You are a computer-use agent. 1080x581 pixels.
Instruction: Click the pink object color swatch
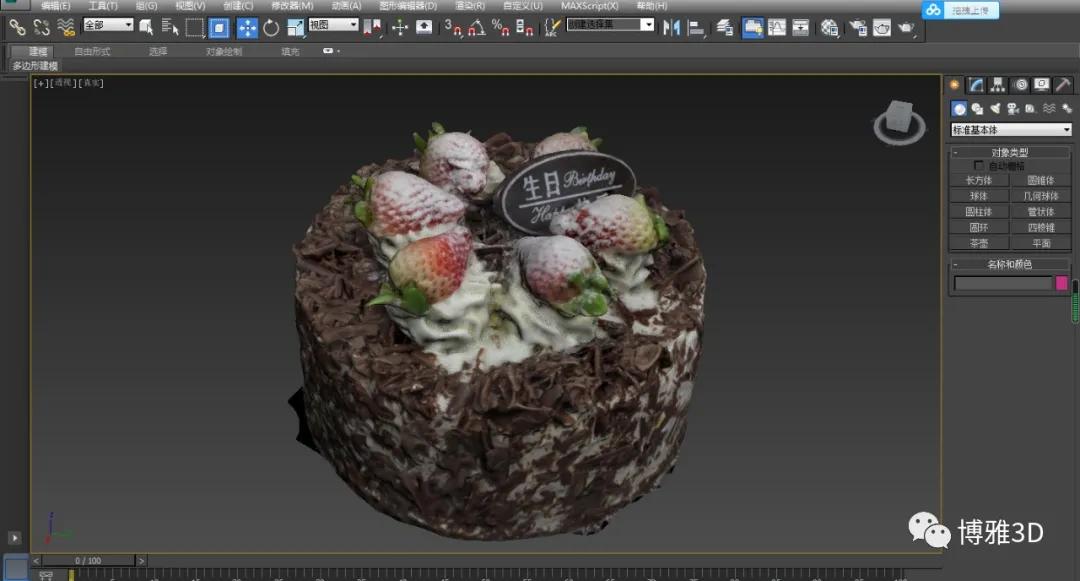click(x=1062, y=283)
